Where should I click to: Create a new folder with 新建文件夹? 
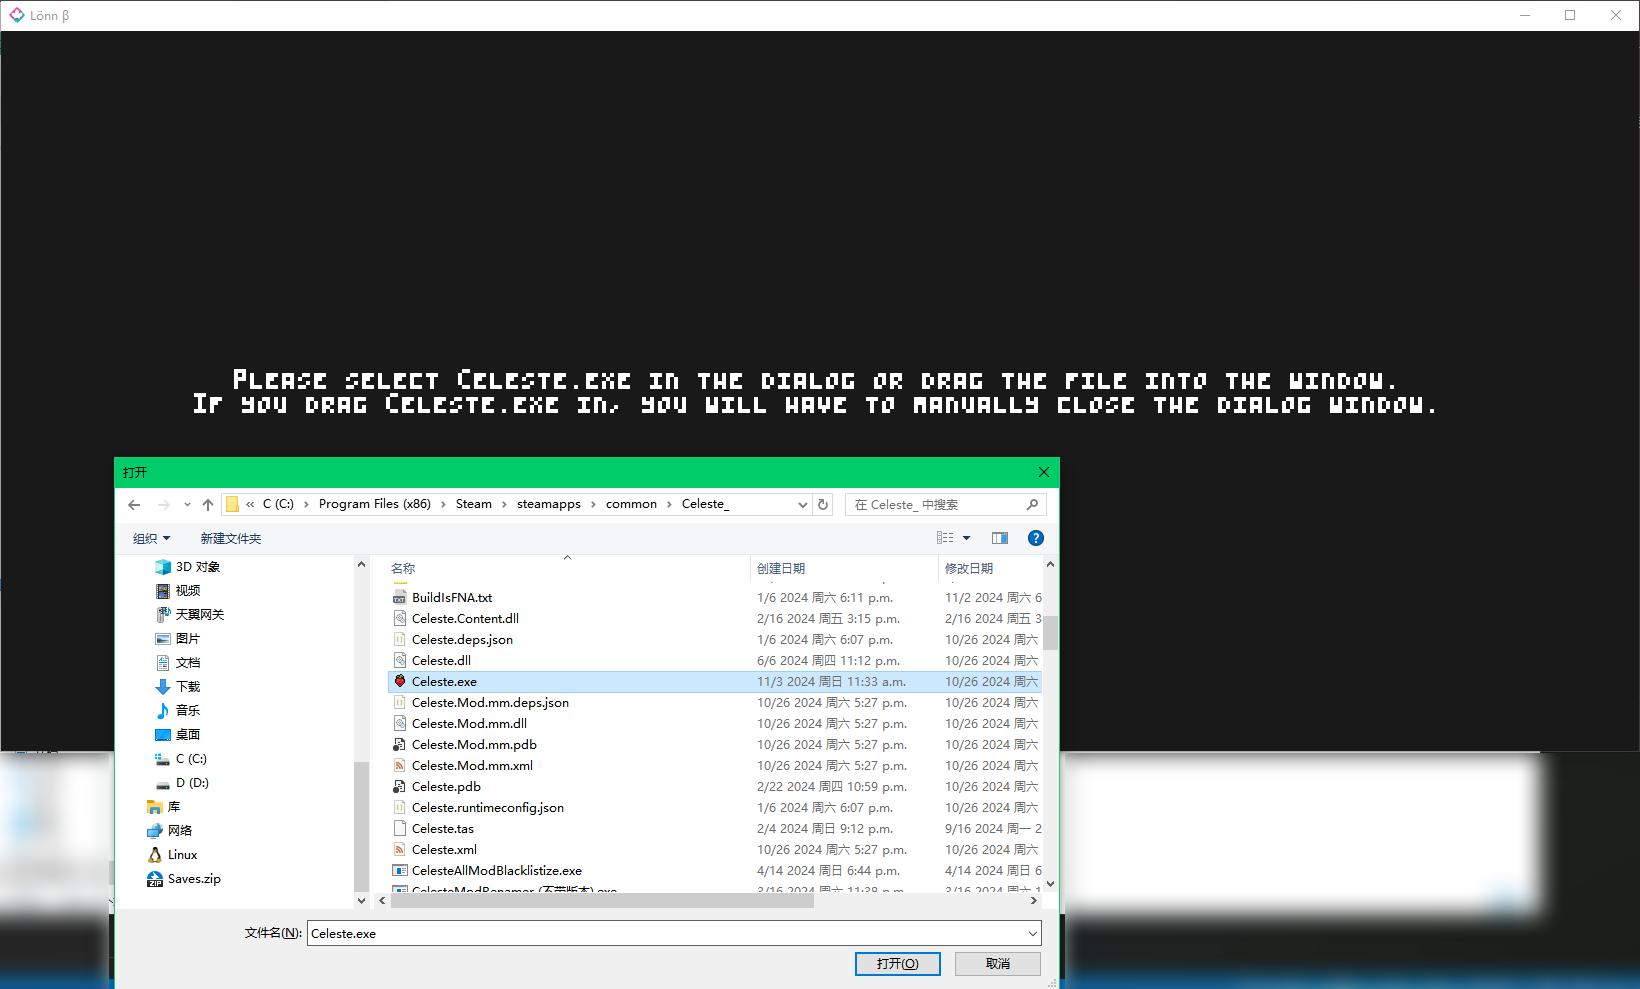pos(230,538)
